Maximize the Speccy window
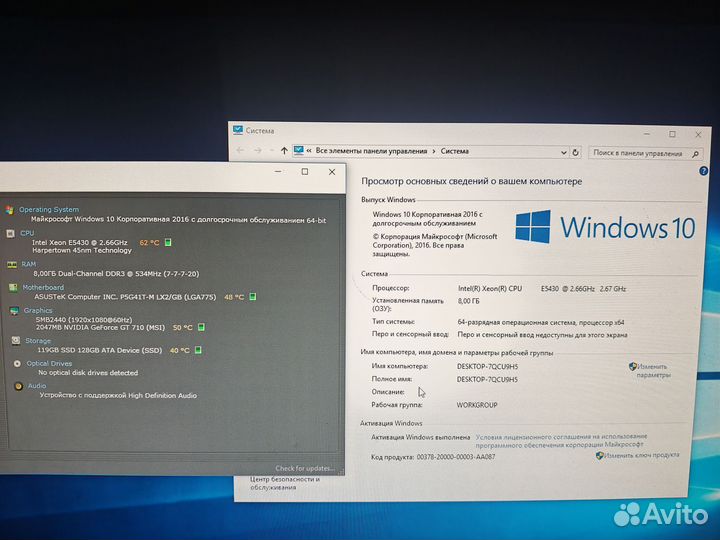720x540 pixels. coord(305,172)
